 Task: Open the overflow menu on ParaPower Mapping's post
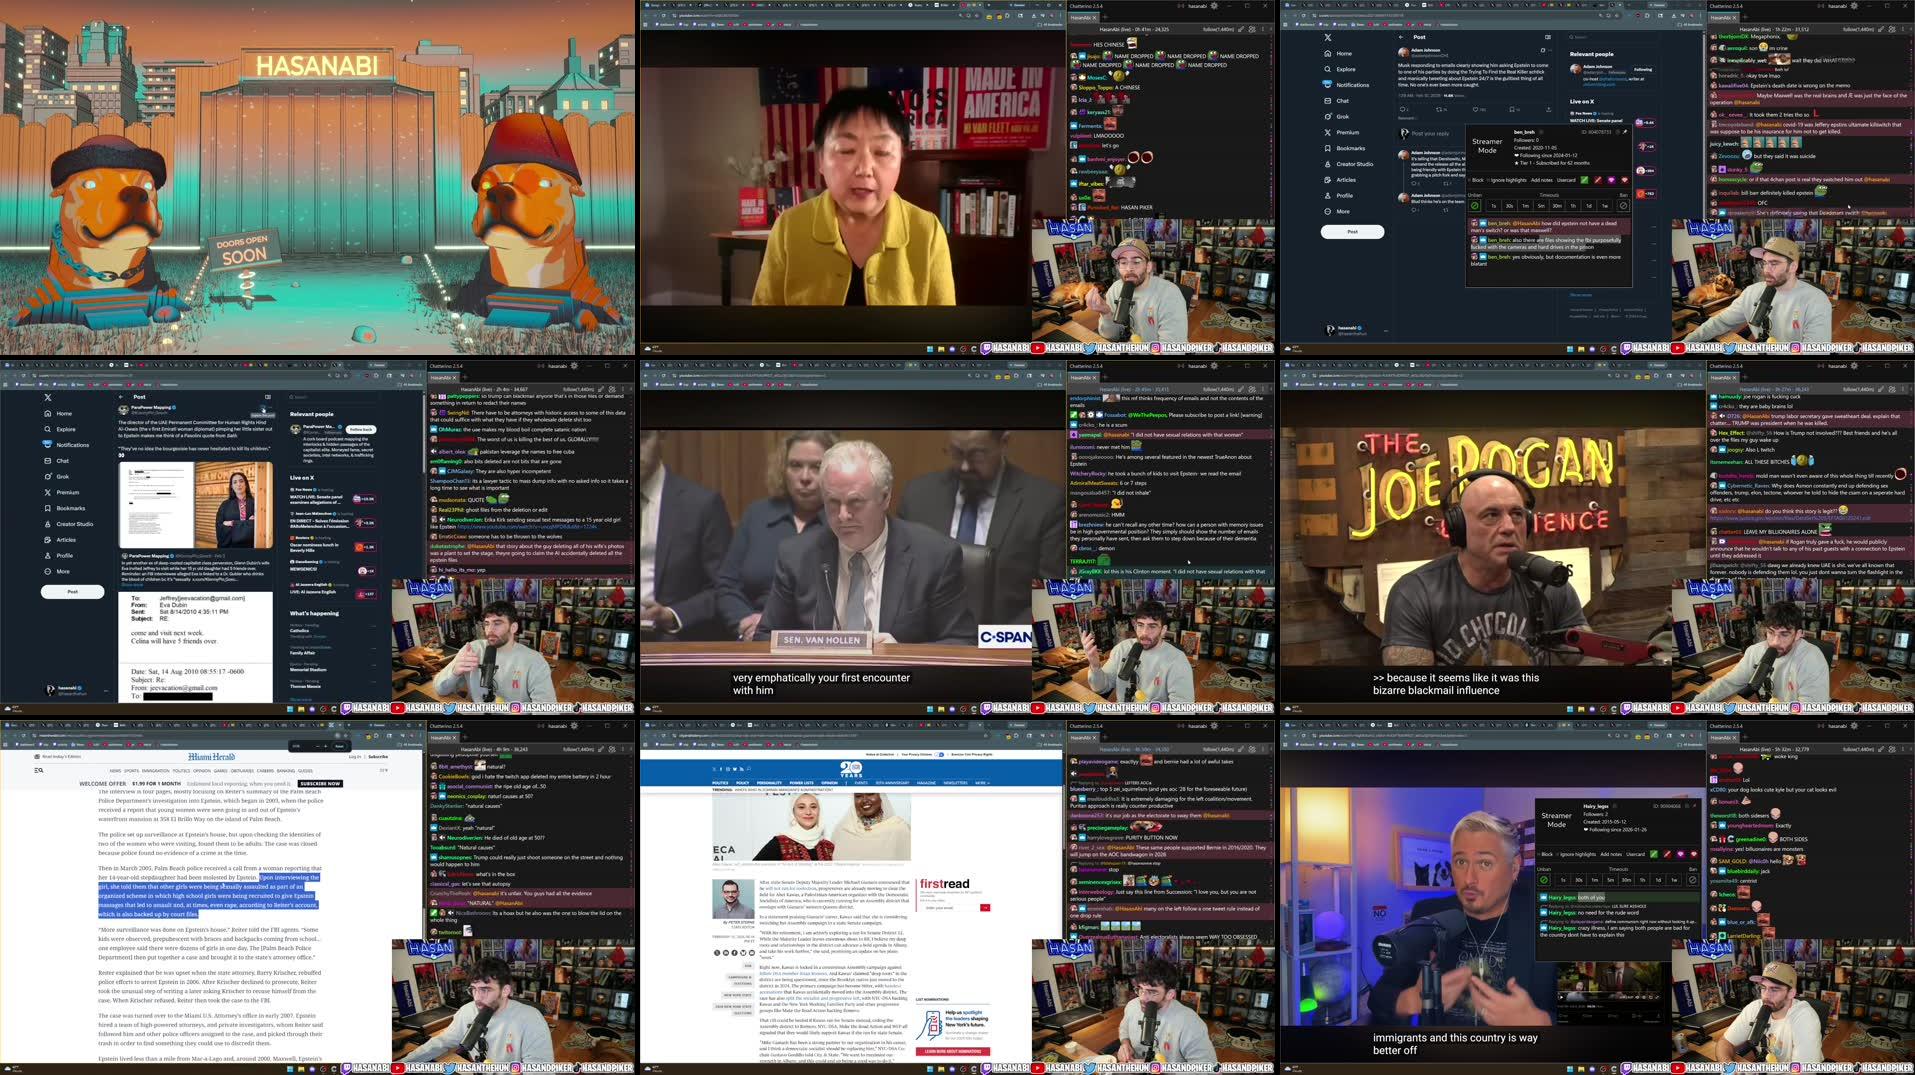(262, 408)
